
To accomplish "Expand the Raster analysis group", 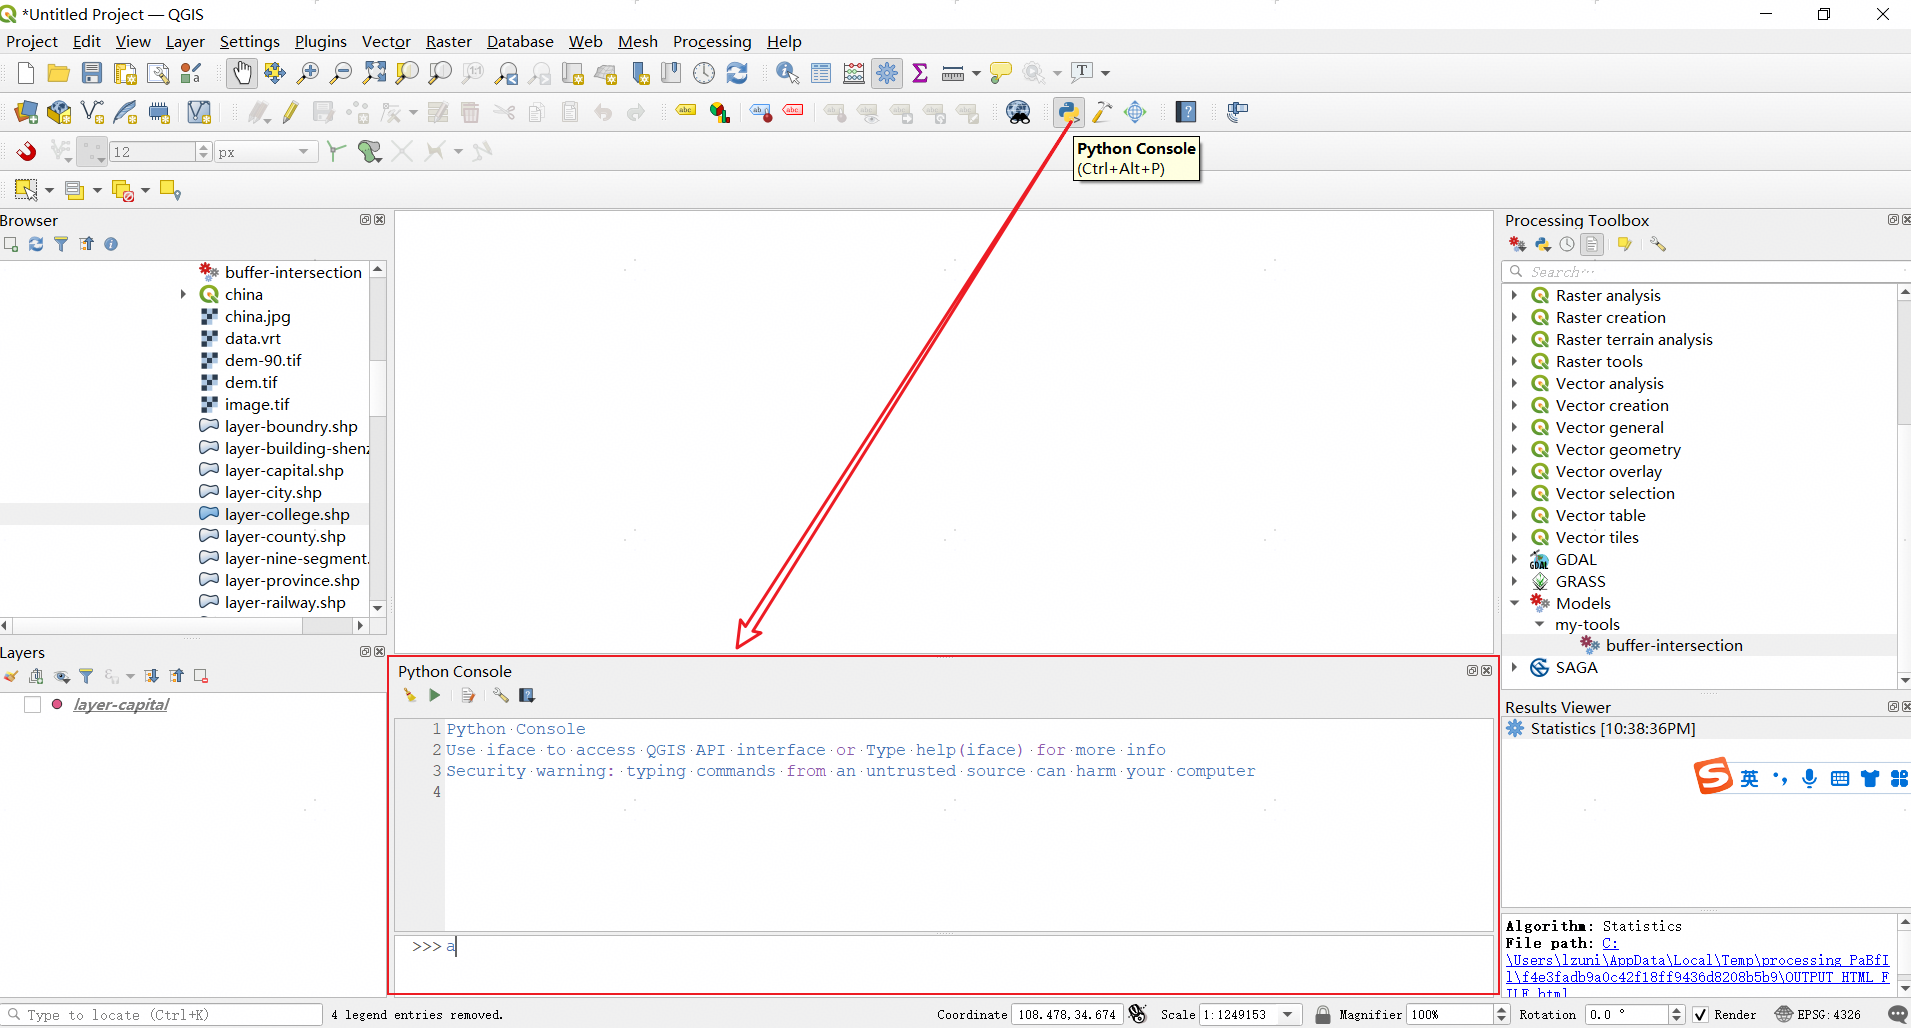I will (1514, 295).
